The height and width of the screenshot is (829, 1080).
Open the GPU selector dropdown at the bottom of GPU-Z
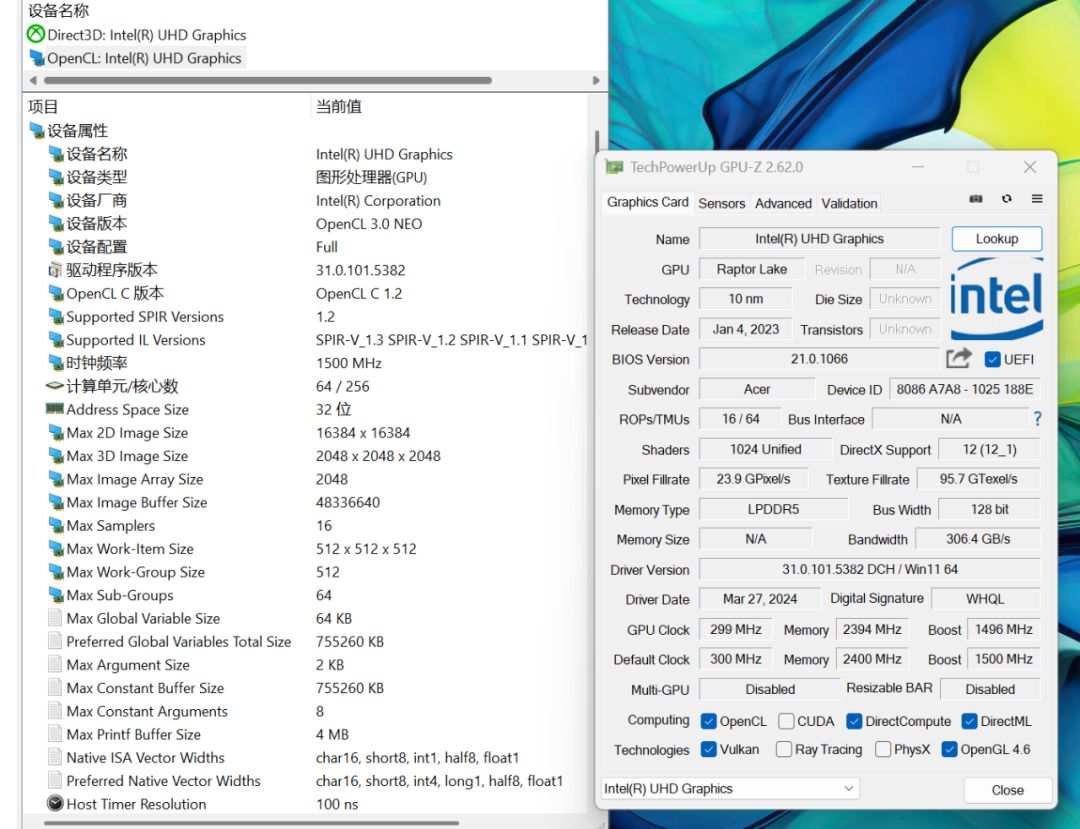point(730,788)
